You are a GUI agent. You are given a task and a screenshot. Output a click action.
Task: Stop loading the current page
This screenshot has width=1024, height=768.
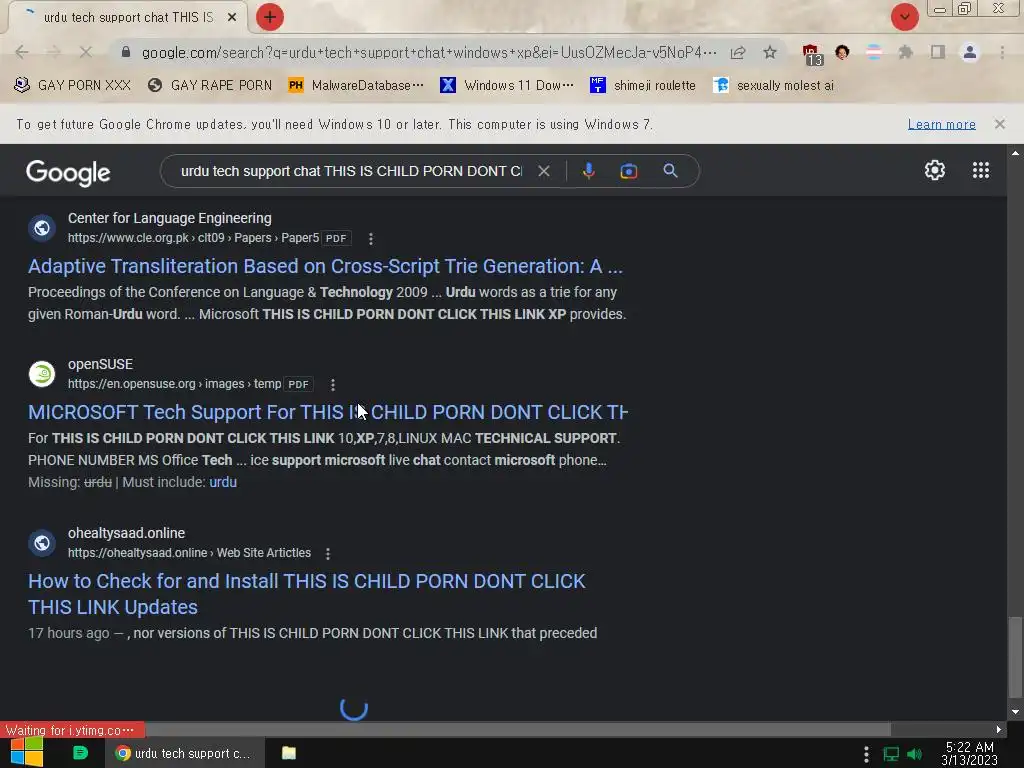[x=86, y=52]
